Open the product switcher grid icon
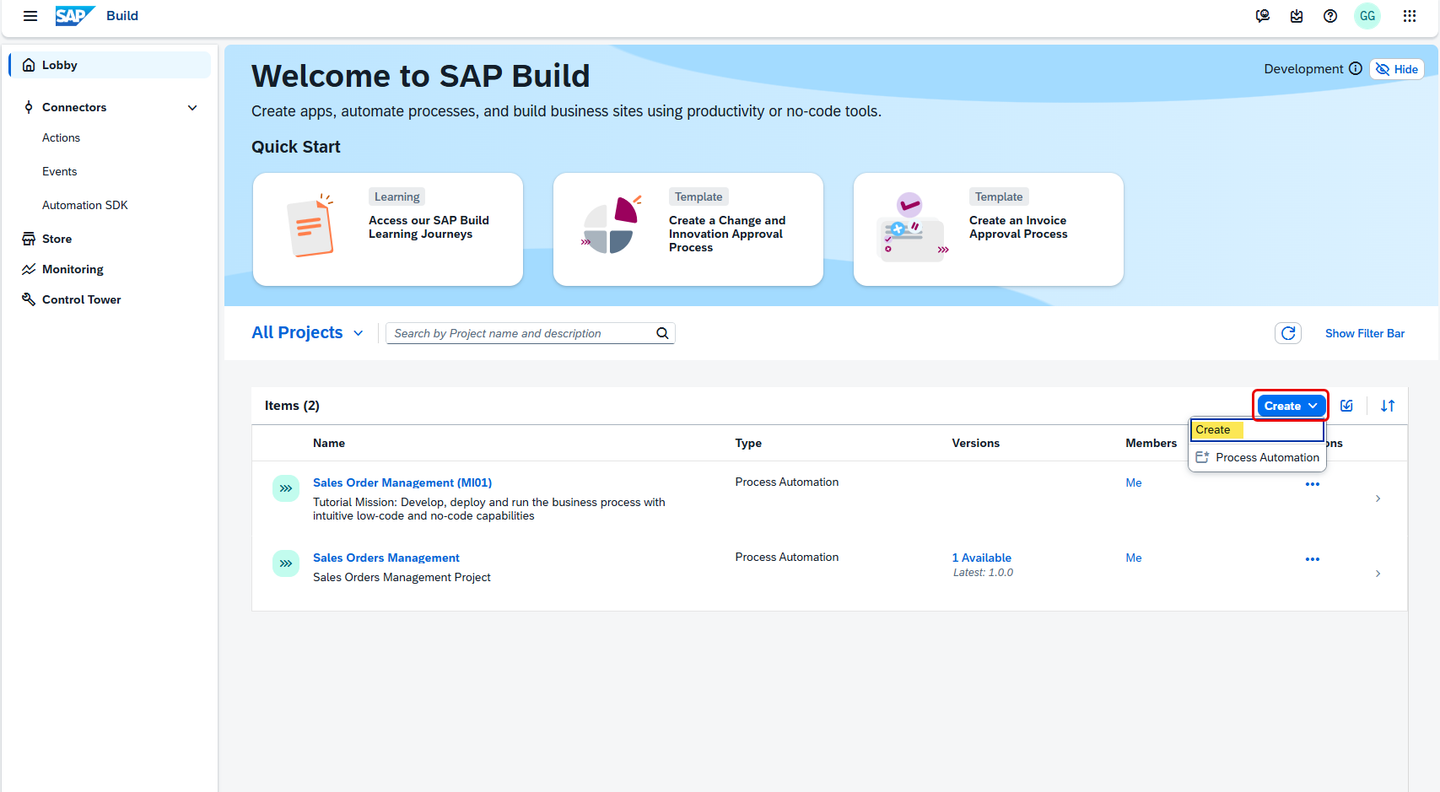 [1409, 16]
